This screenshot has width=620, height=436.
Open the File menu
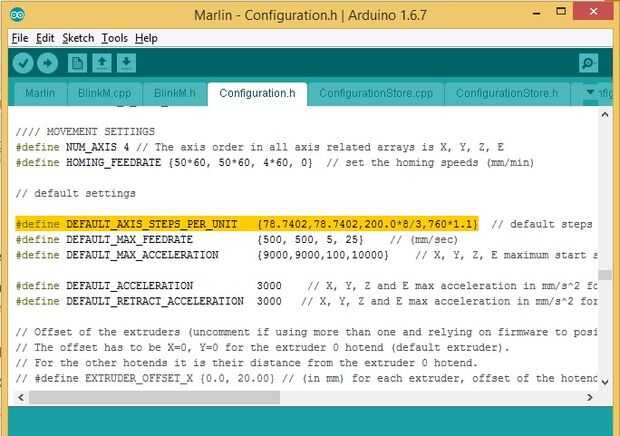(x=20, y=38)
